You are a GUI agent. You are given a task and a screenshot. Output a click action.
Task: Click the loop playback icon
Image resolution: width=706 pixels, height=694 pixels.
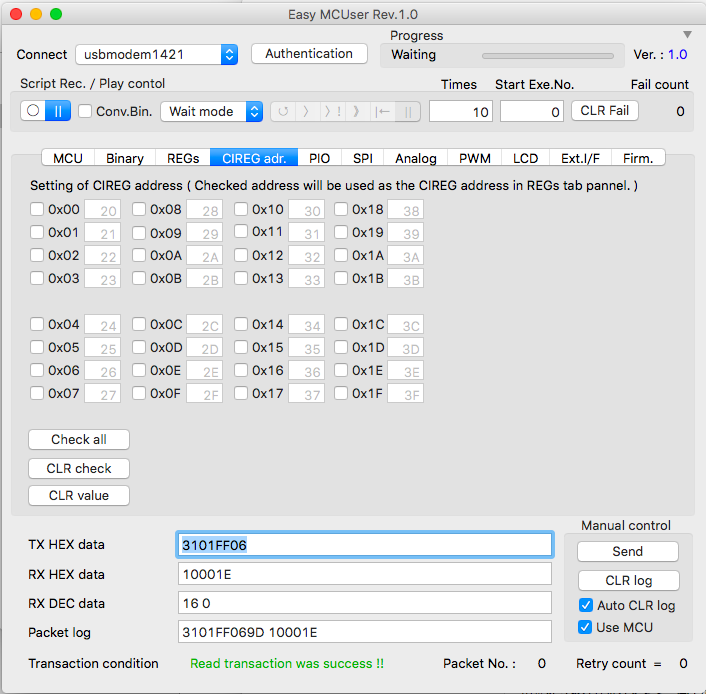click(x=283, y=111)
